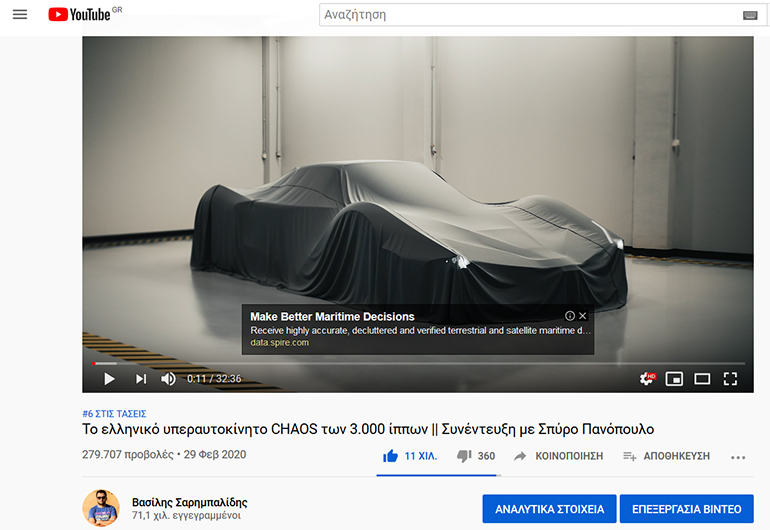Close the maritime ad overlay
This screenshot has height=530, width=770.
[x=583, y=316]
